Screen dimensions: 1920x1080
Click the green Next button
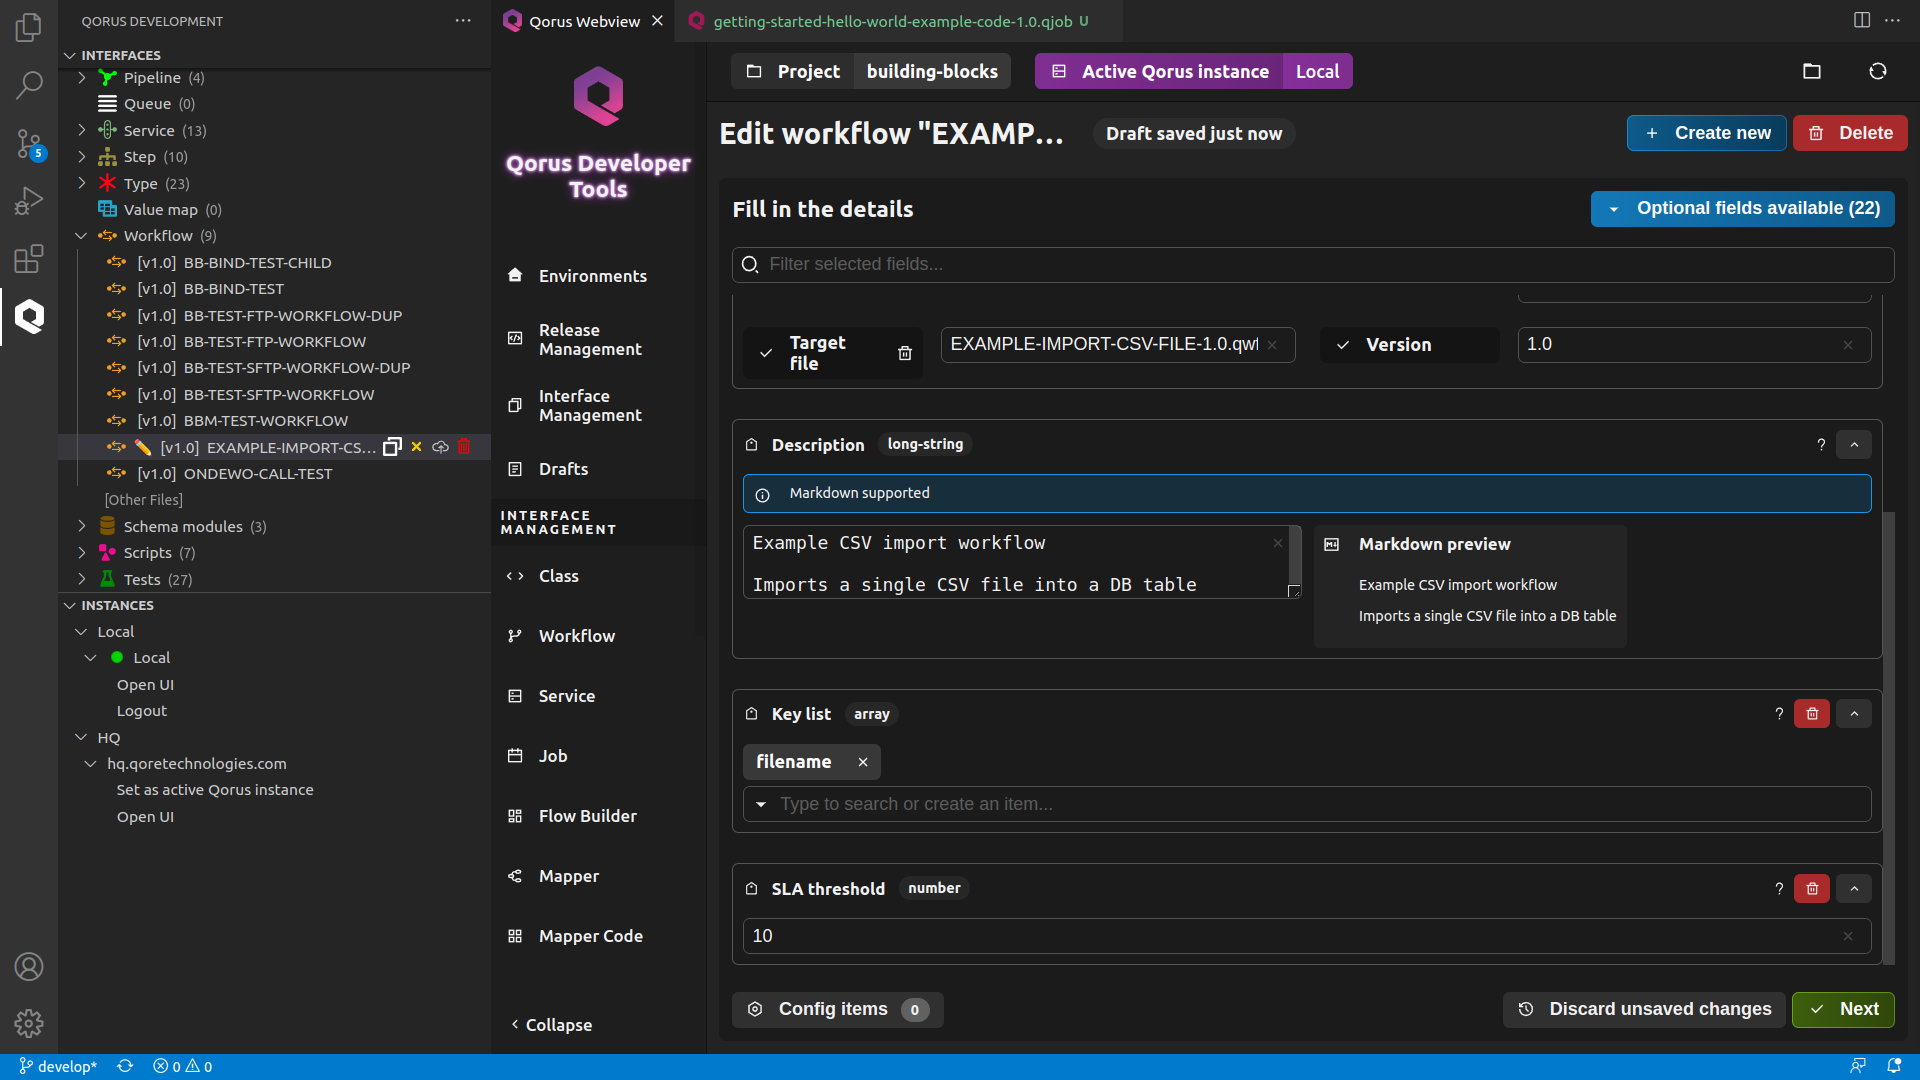[x=1843, y=1010]
